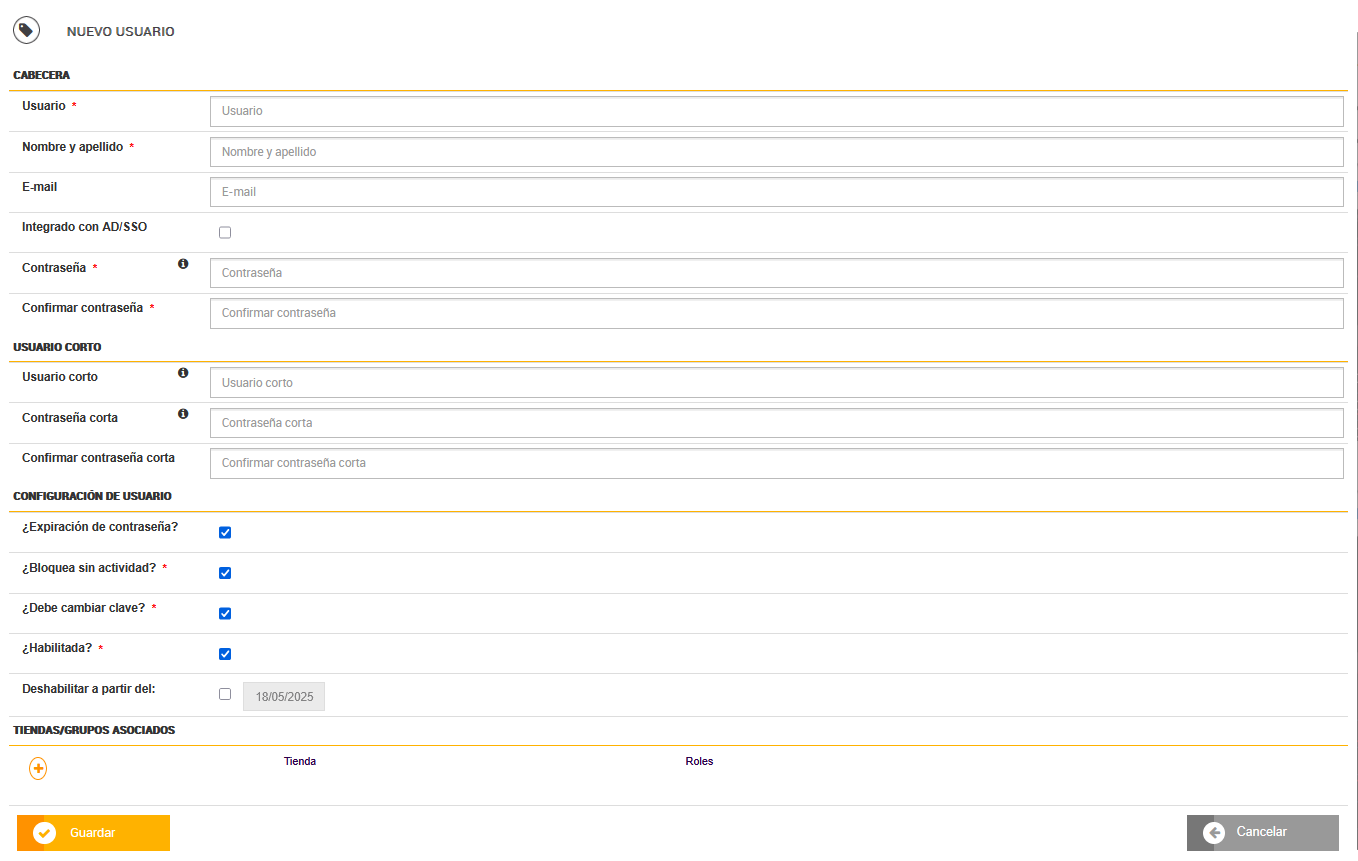Click the tag icon beside Nuevo Usuario
1358x861 pixels.
click(26, 31)
